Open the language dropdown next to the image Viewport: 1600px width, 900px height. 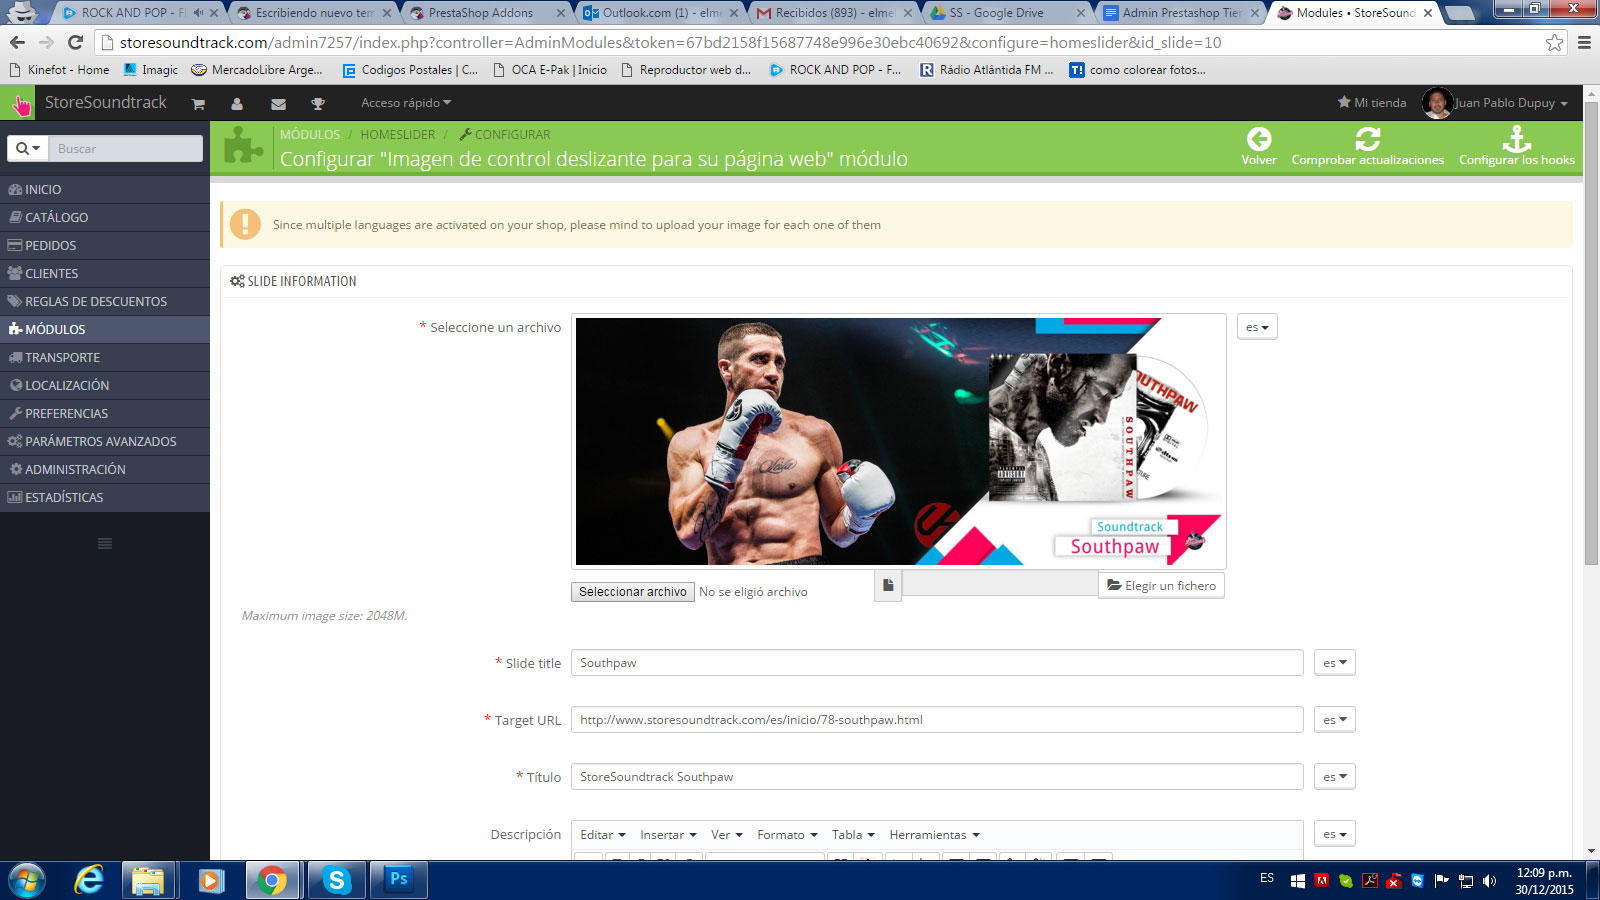pyautogui.click(x=1257, y=327)
